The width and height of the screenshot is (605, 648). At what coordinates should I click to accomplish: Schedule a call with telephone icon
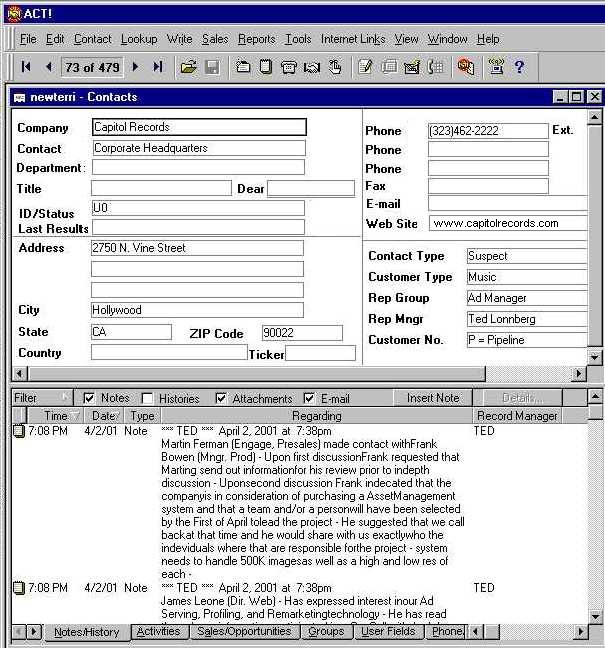coord(288,67)
